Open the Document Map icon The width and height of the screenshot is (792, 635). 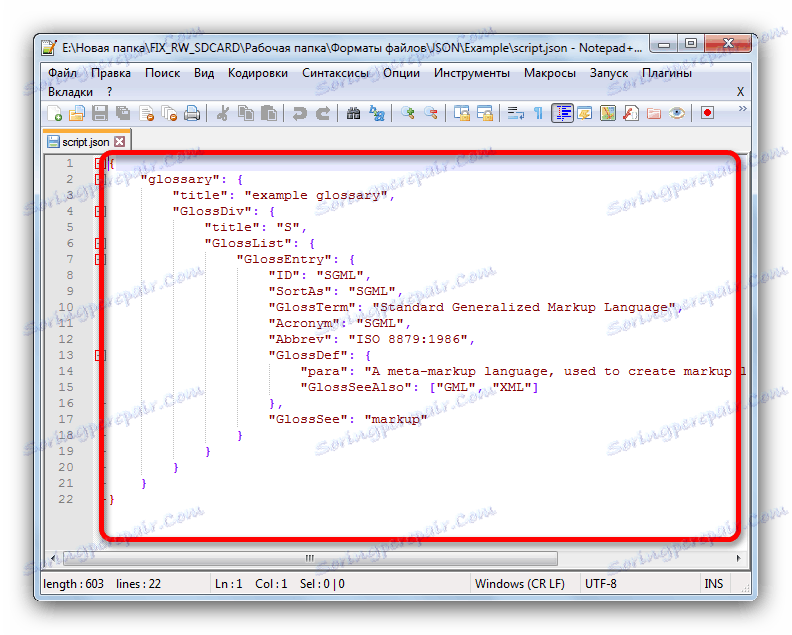tap(608, 113)
